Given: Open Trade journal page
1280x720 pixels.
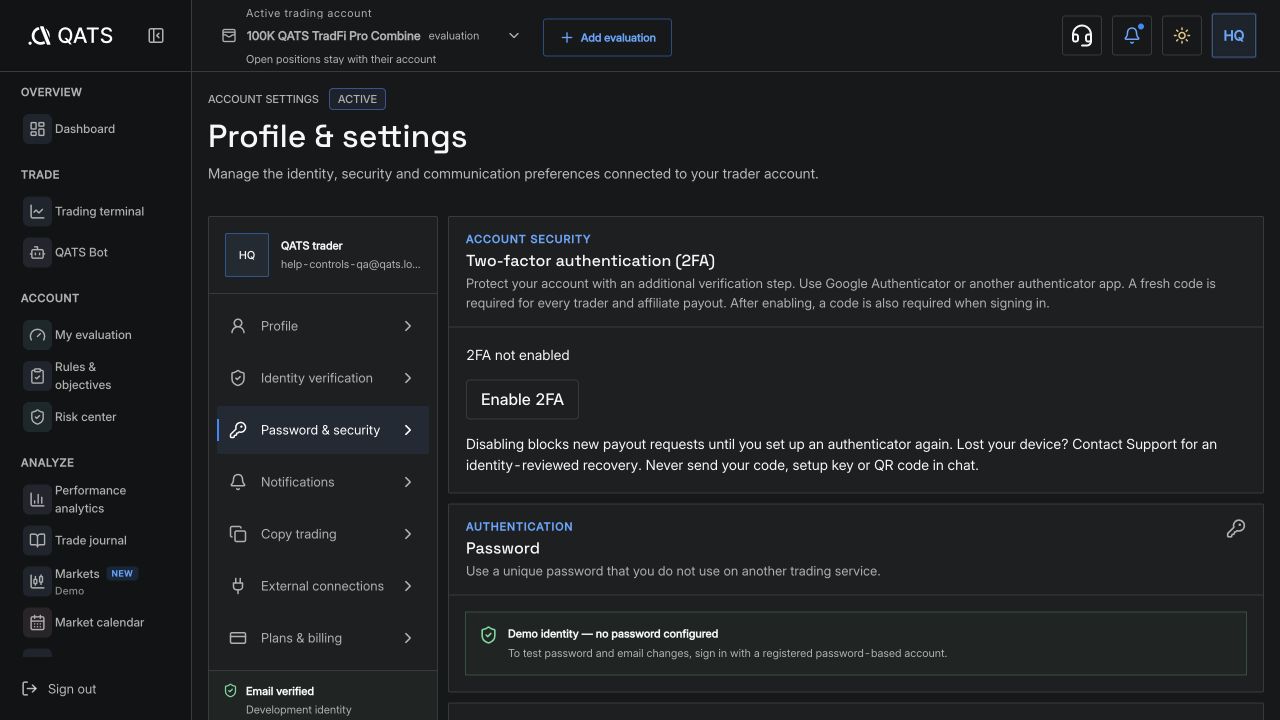Looking at the screenshot, I should coord(95,540).
